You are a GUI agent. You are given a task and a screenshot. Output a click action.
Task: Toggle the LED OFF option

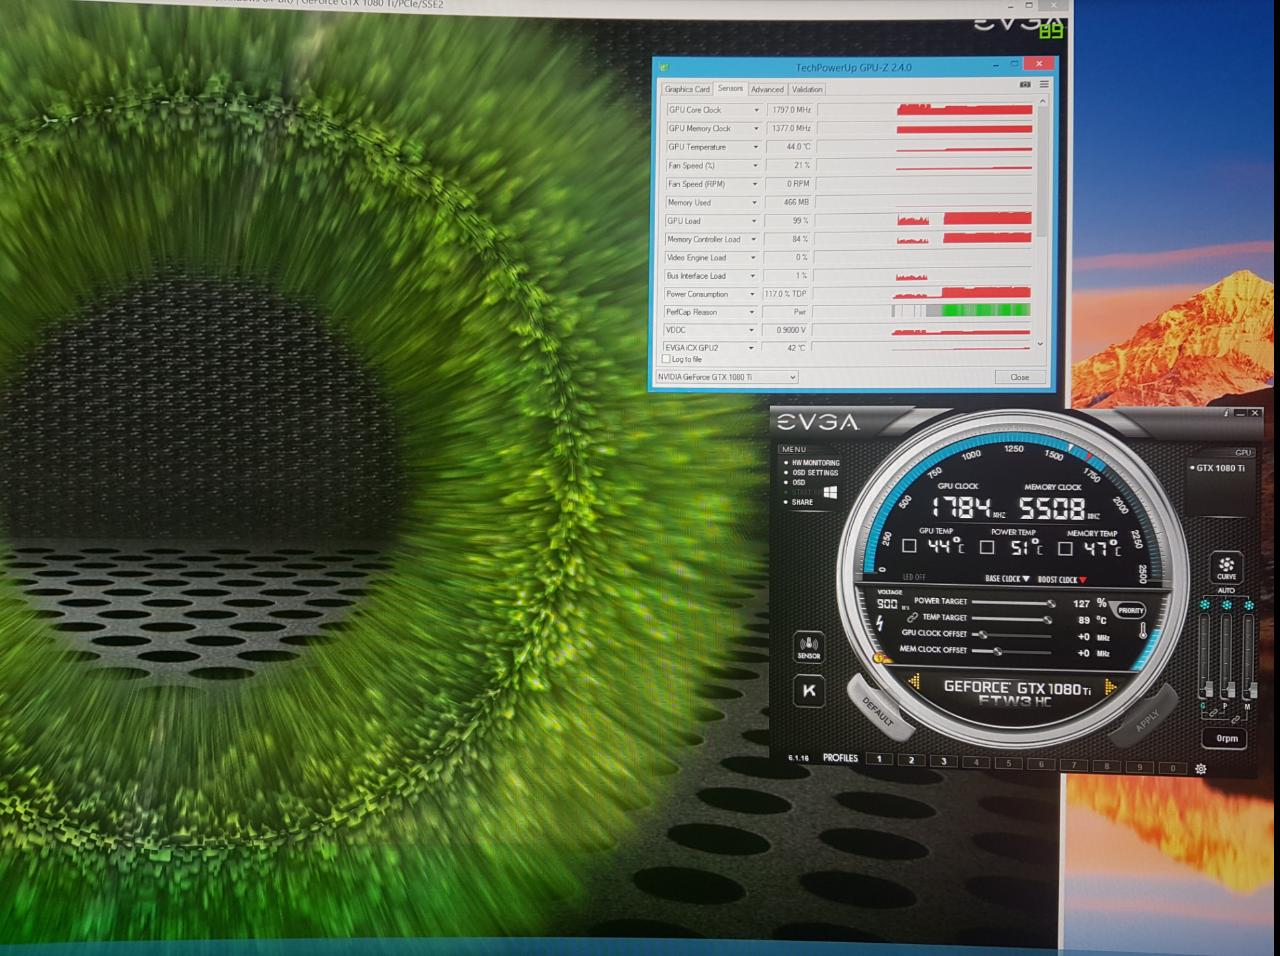point(914,577)
